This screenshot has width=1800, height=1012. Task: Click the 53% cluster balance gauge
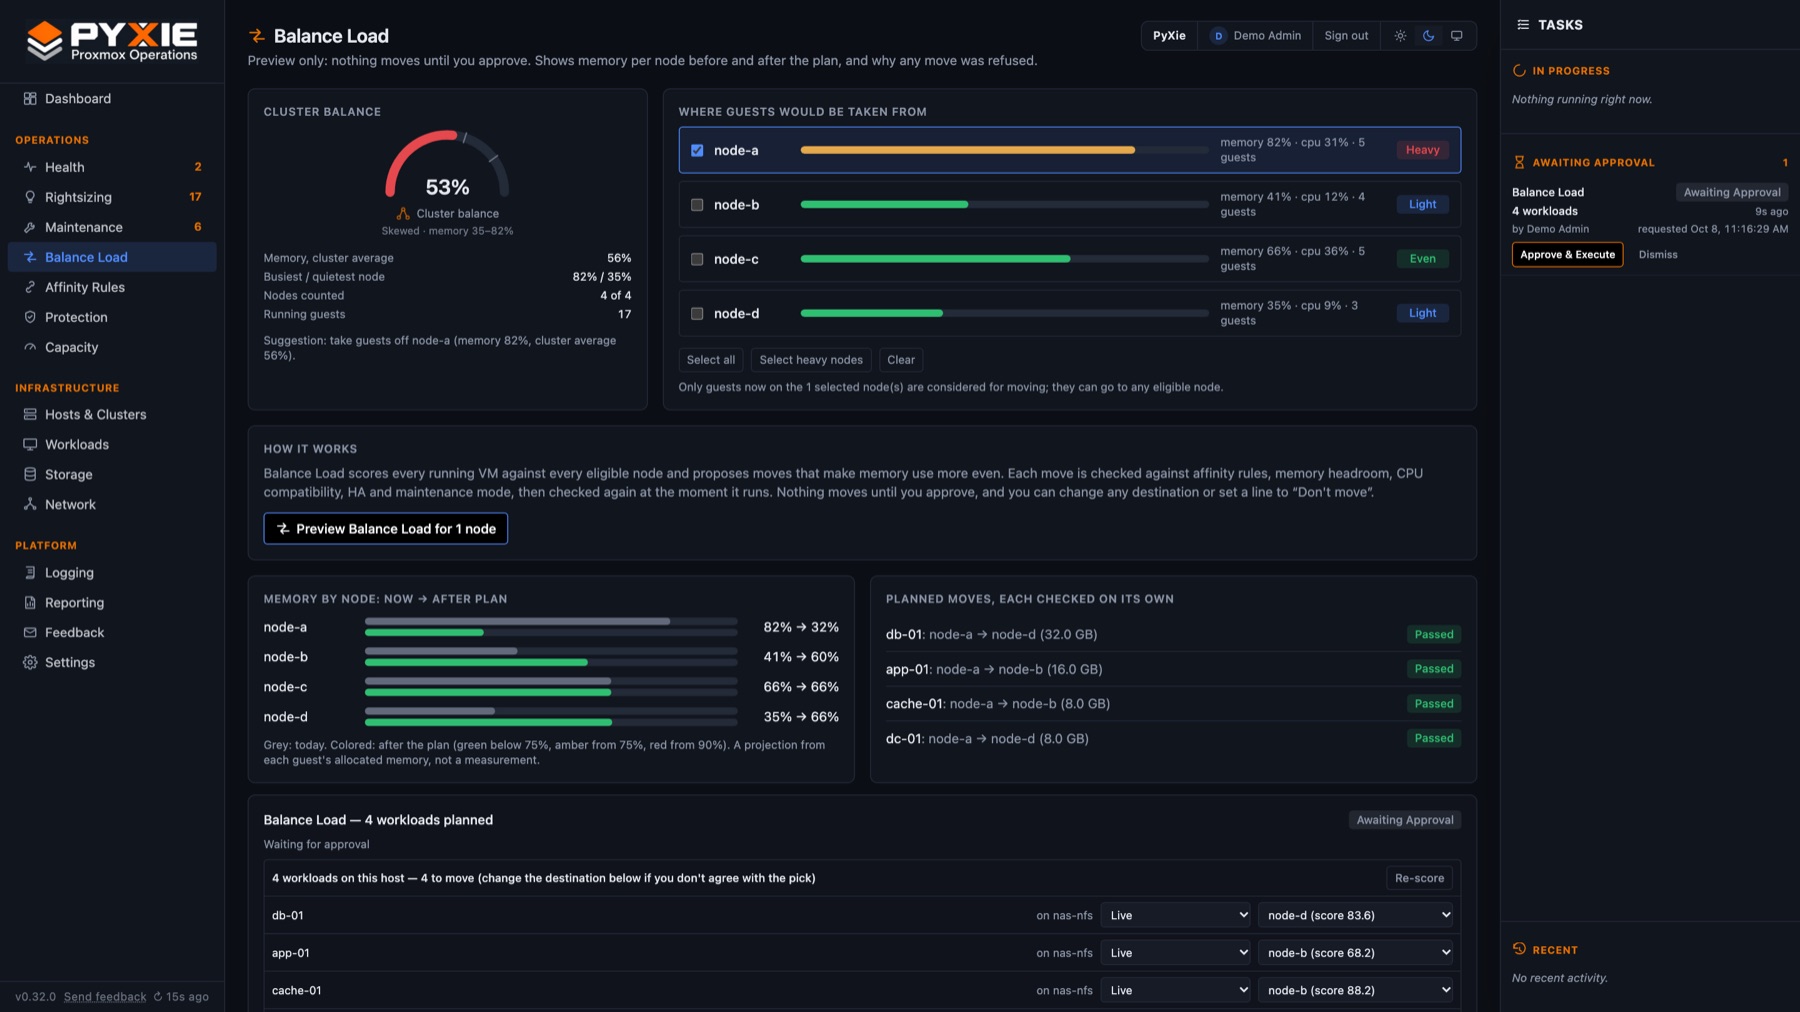click(x=447, y=165)
